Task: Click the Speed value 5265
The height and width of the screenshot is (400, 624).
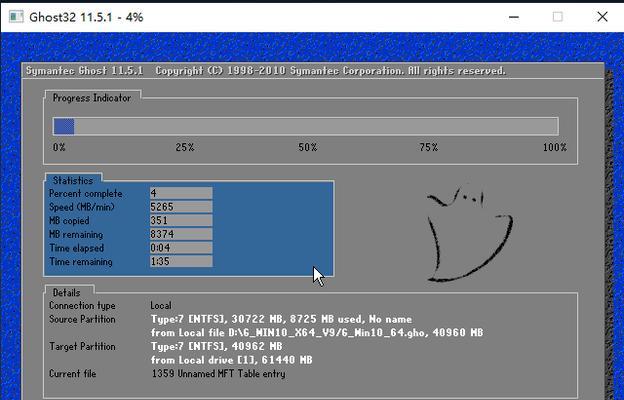Action: pyautogui.click(x=181, y=207)
